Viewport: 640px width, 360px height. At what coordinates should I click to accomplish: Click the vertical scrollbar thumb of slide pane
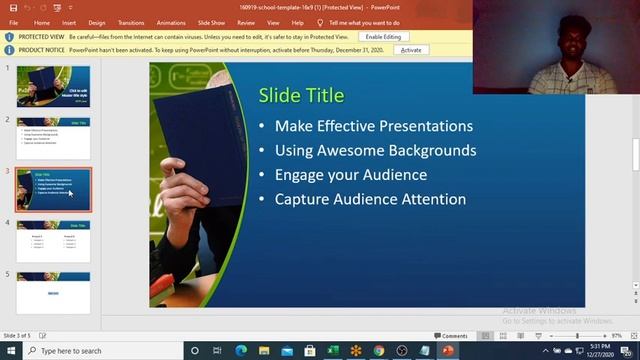point(636,154)
